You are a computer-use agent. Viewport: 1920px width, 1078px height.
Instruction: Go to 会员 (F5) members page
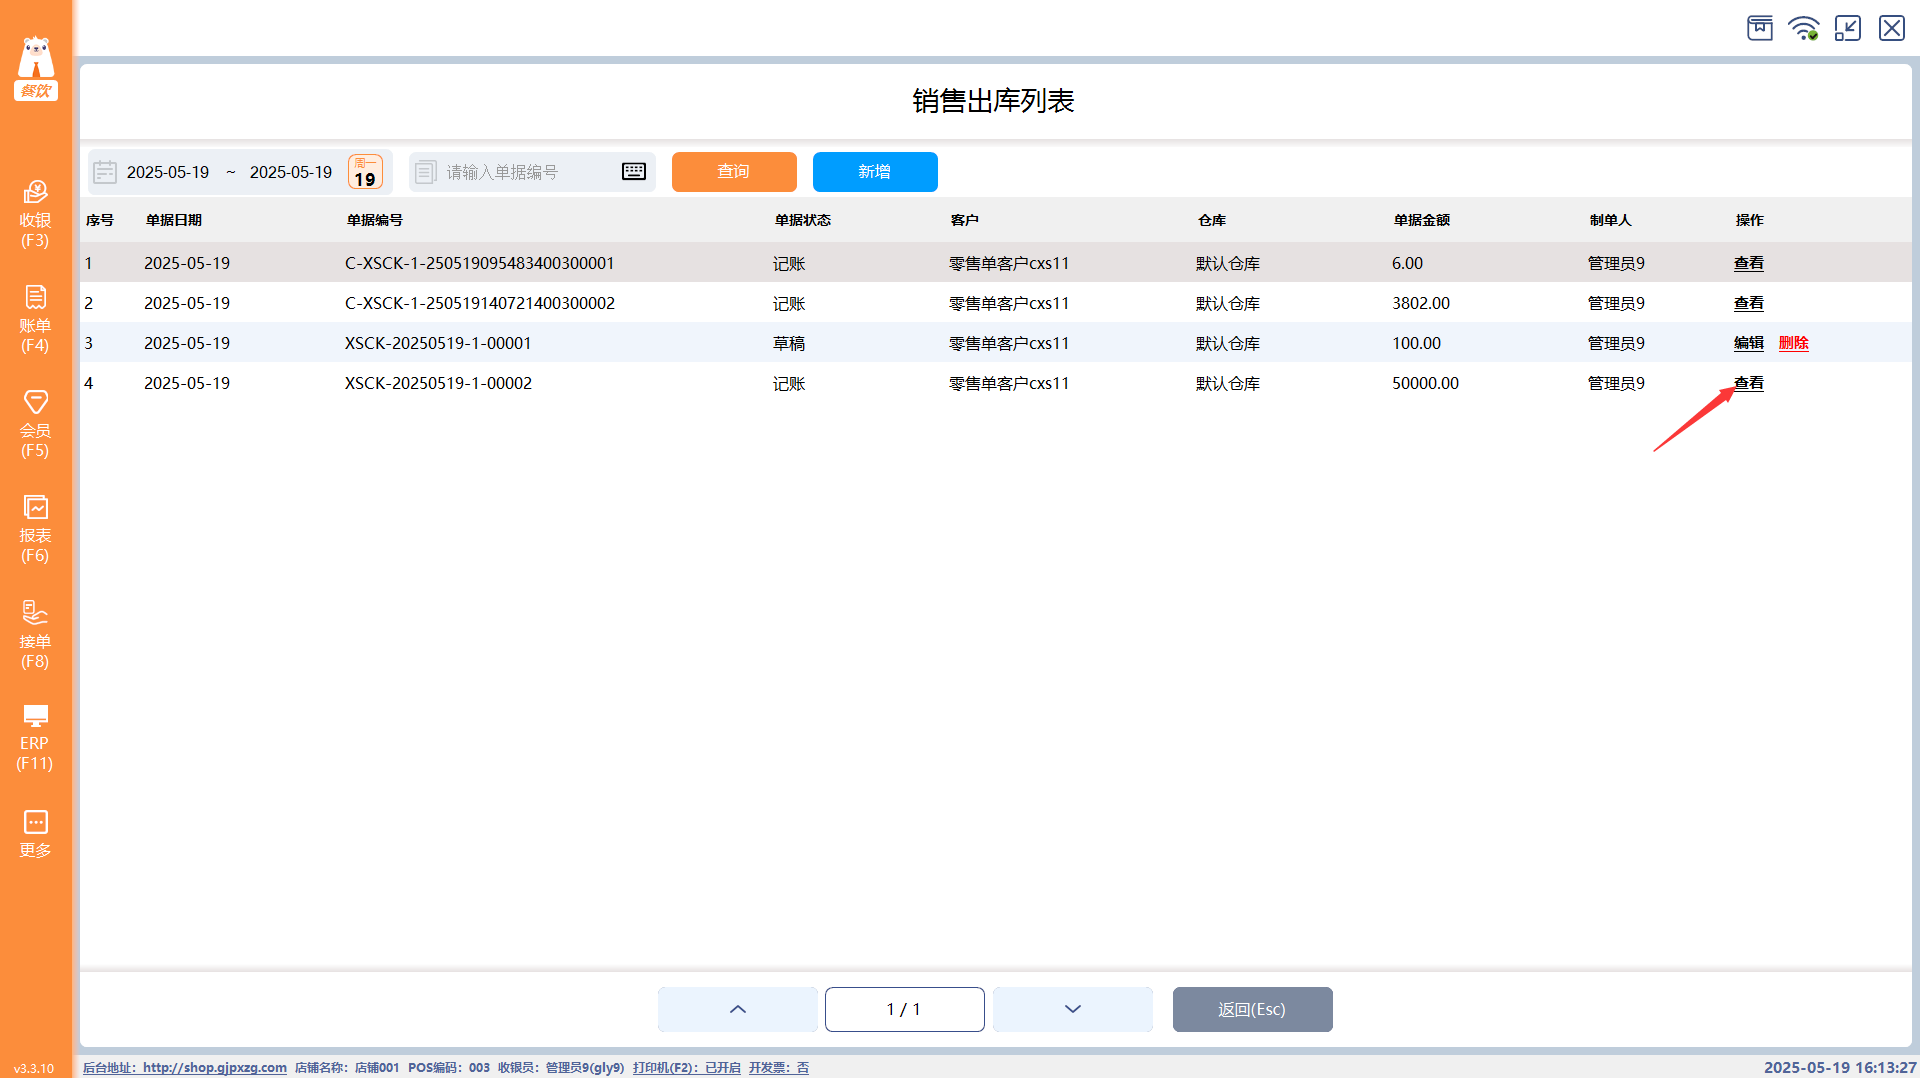[35, 424]
